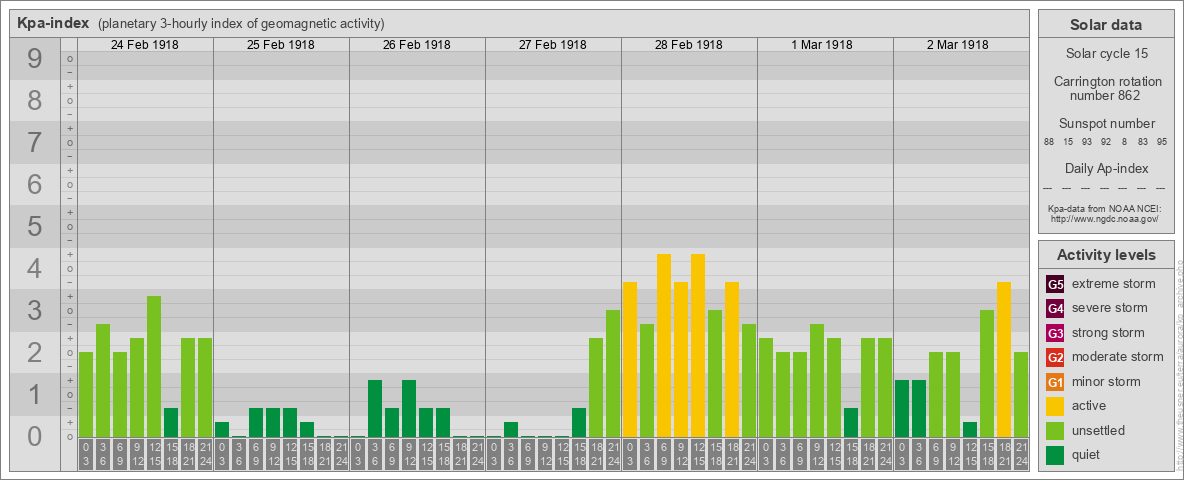Click the G3 strong storm badge
Viewport: 1184px width, 480px height.
coord(1055,333)
